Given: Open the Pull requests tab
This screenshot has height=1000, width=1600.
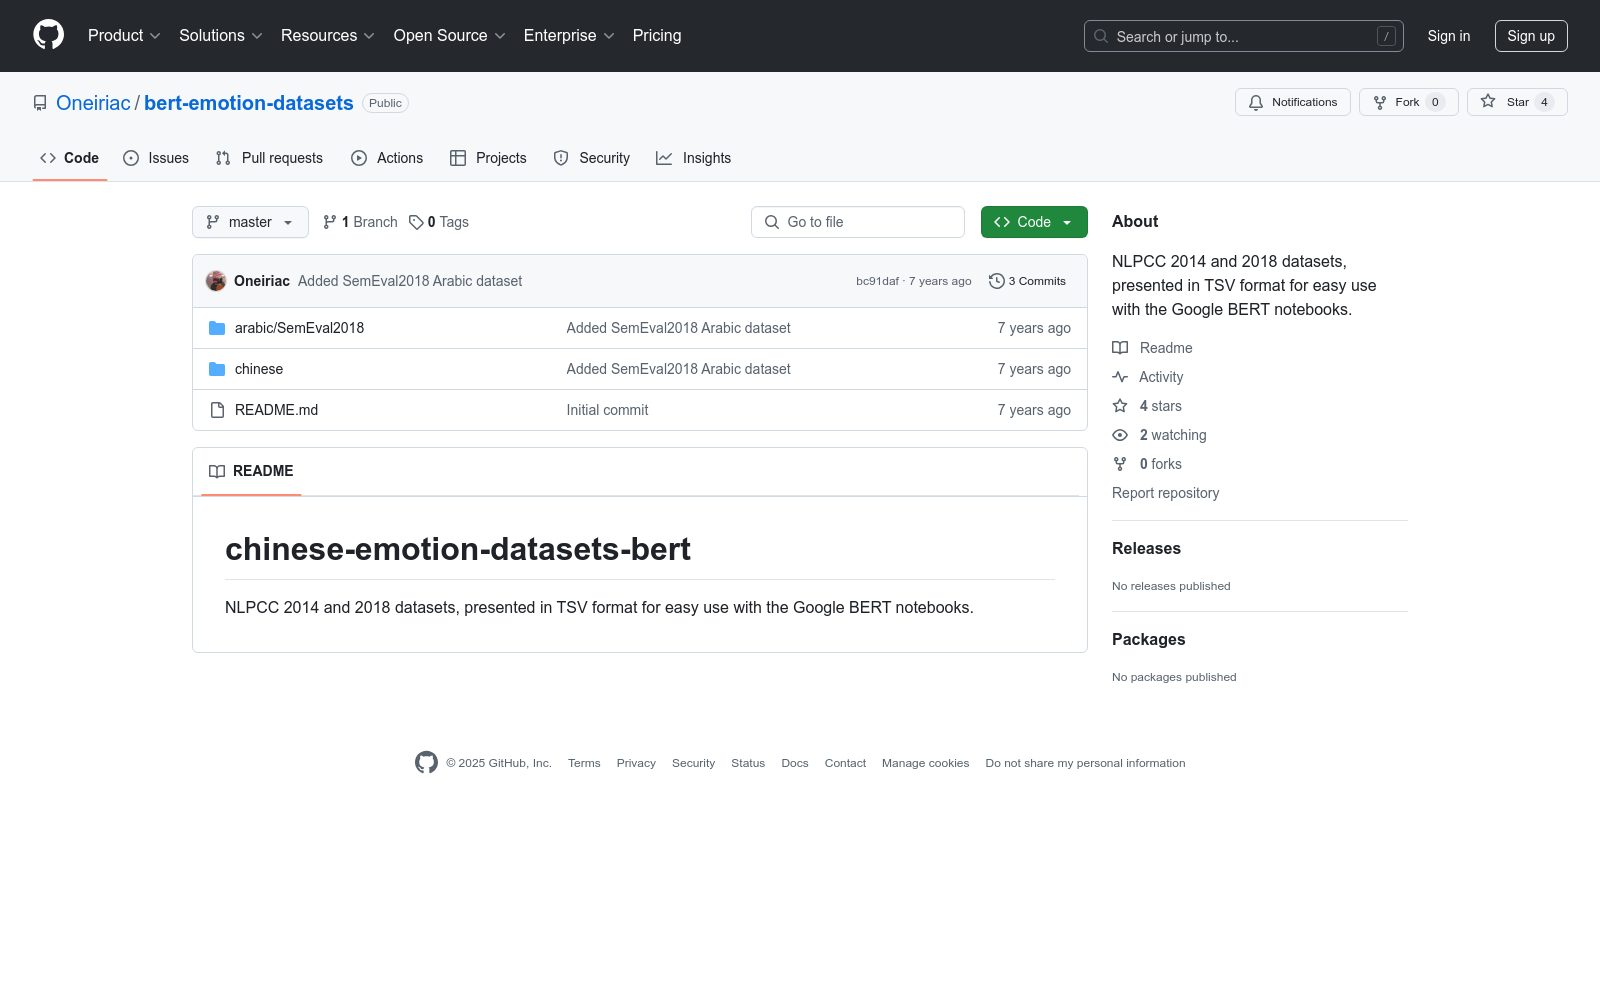Looking at the screenshot, I should 269,158.
